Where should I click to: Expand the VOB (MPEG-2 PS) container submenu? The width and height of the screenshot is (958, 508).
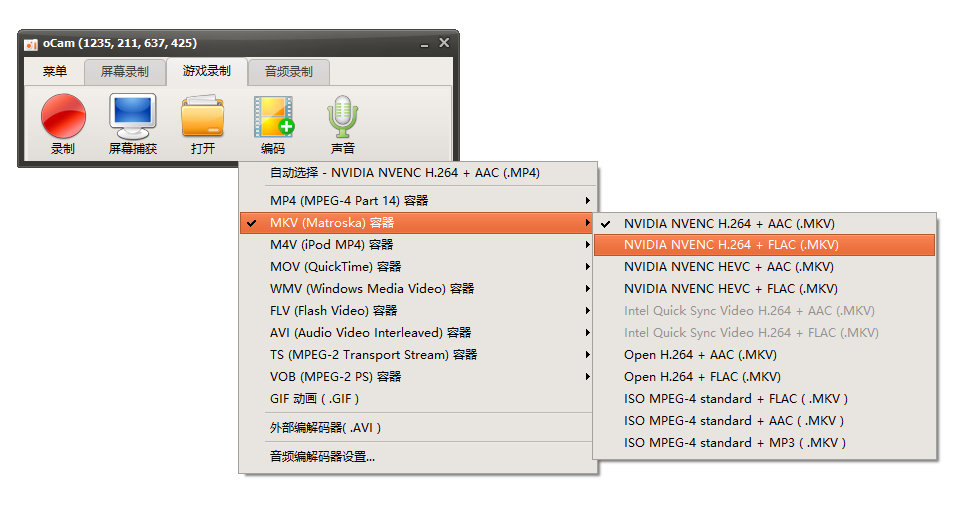(418, 377)
